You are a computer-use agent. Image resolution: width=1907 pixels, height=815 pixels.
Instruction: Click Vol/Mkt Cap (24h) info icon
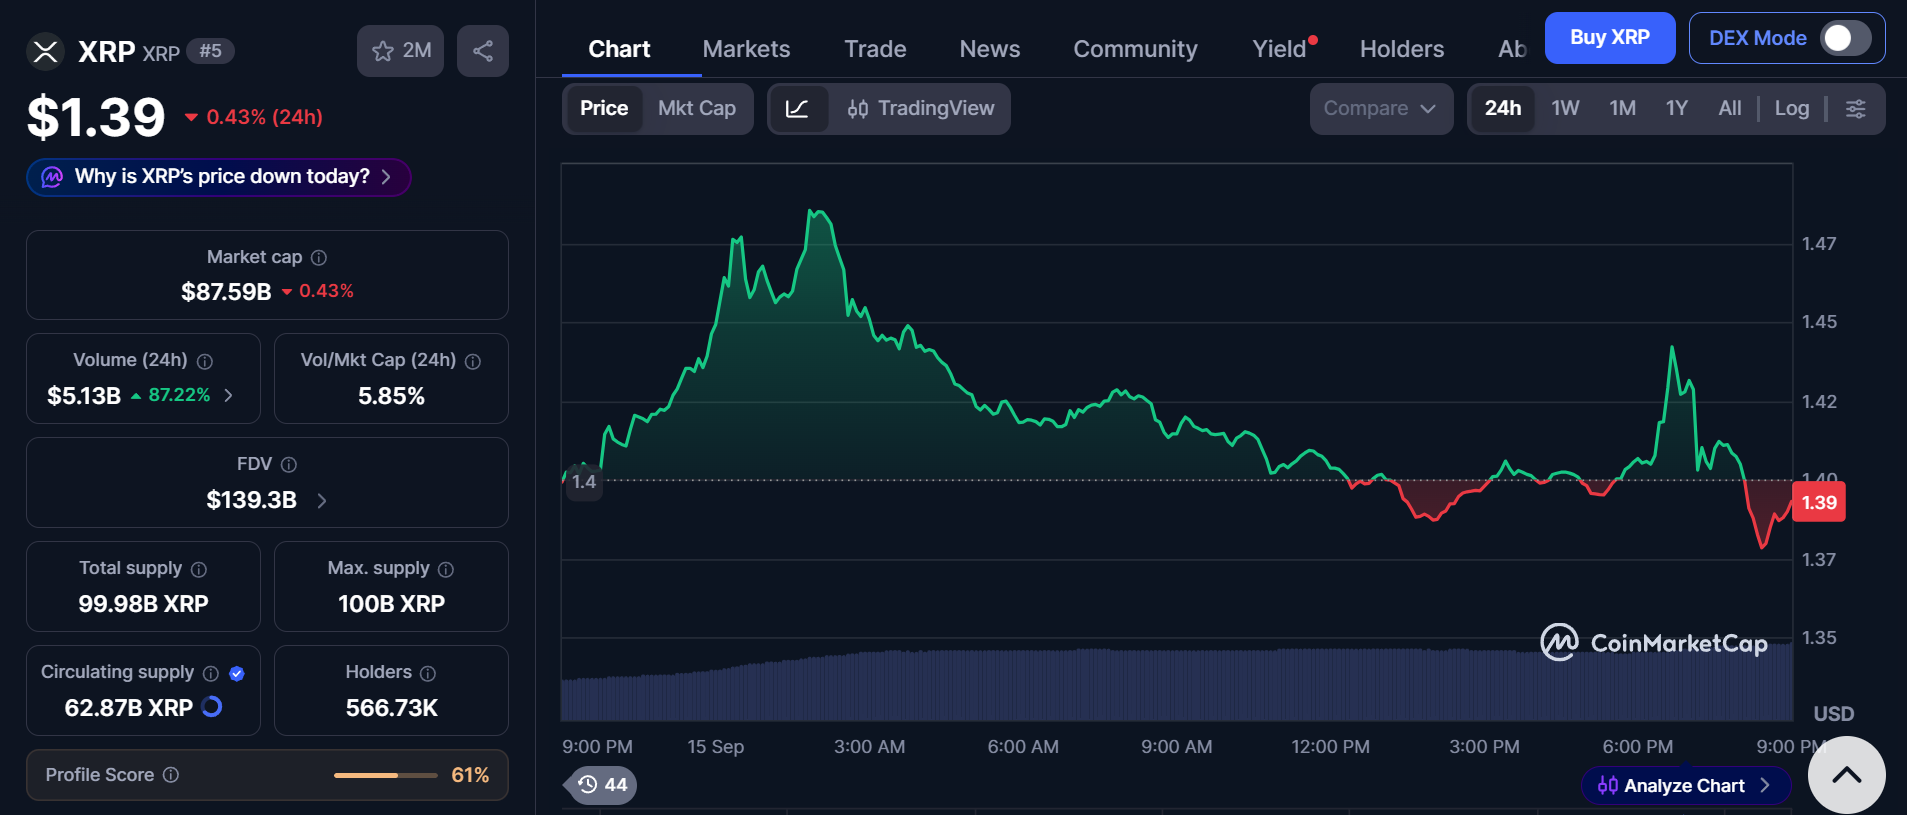pos(473,361)
